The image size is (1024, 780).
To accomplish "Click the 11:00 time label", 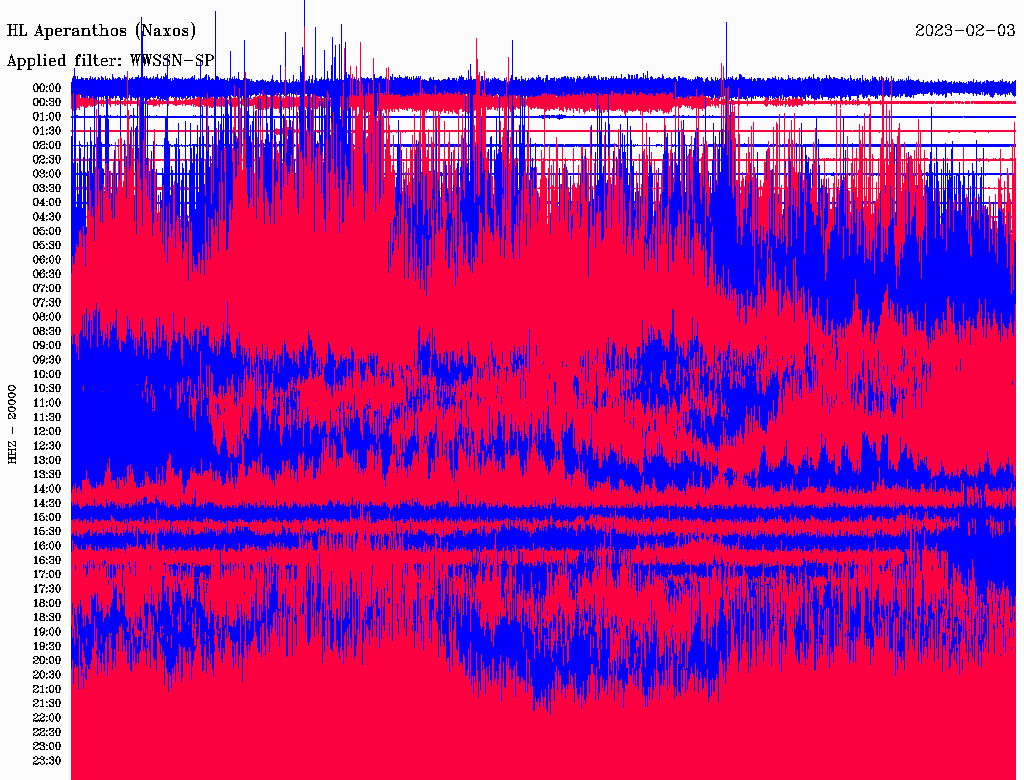I will (47, 403).
